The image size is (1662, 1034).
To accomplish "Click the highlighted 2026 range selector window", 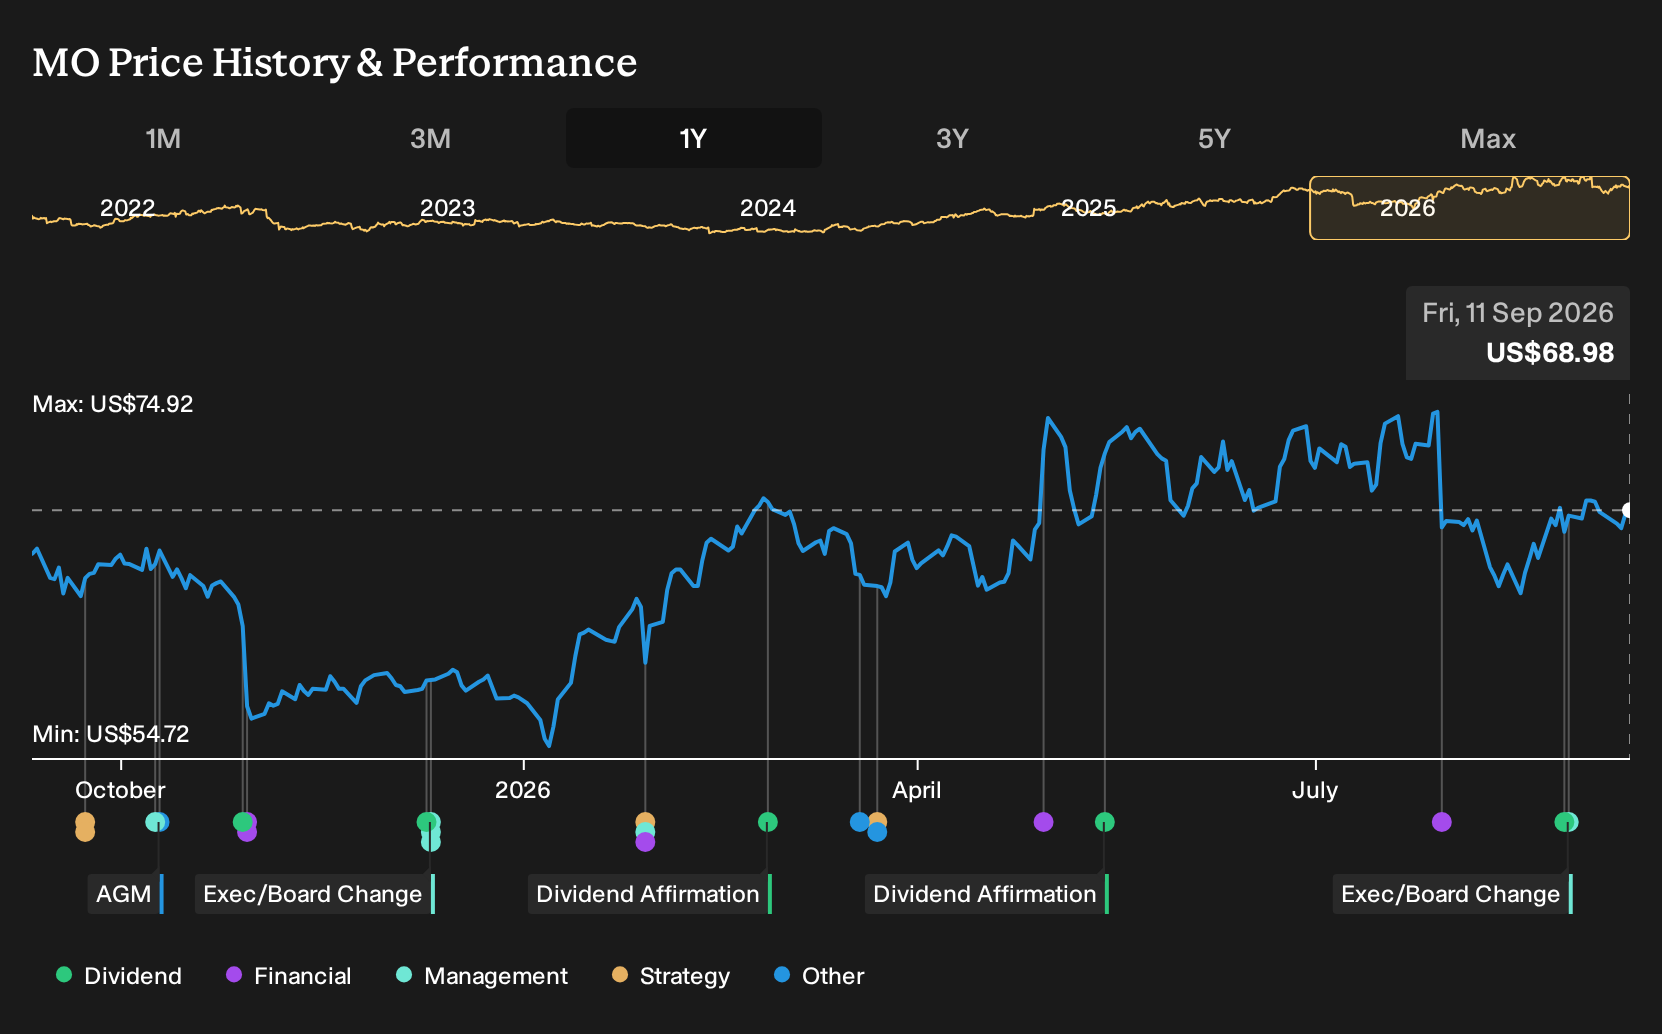I will tap(1469, 208).
